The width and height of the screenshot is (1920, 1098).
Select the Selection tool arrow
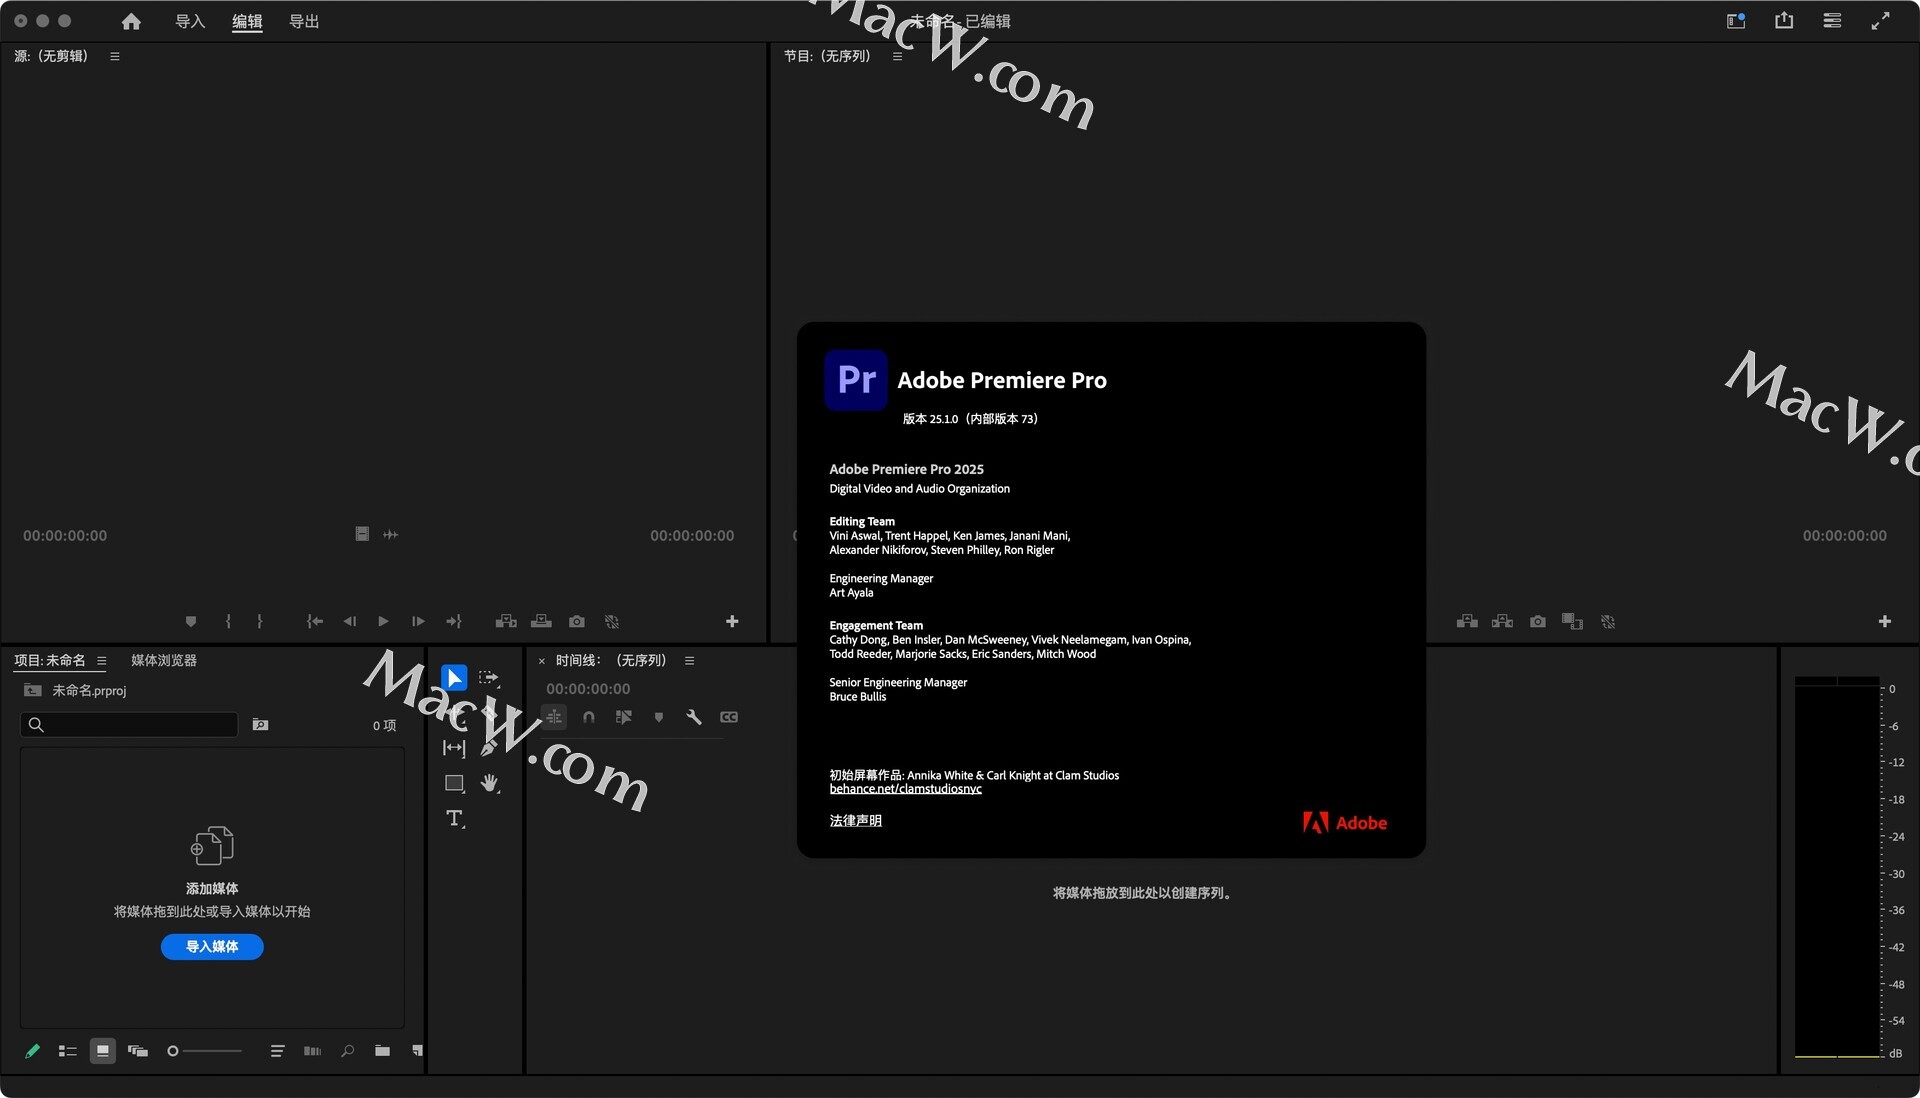(x=454, y=677)
